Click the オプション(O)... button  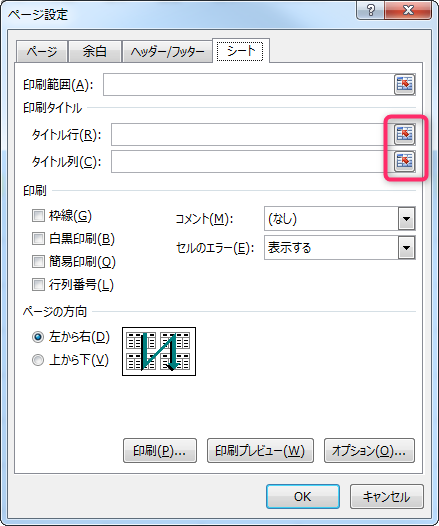[x=369, y=451]
